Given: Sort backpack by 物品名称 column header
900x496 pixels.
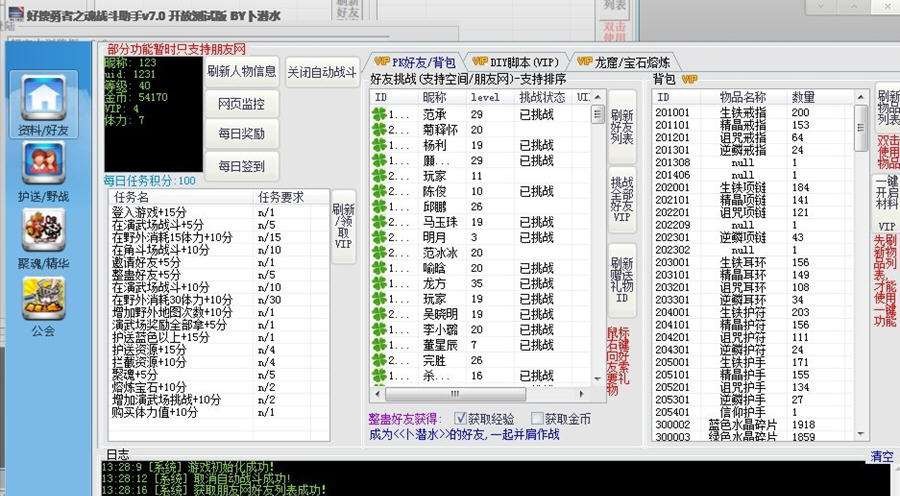Looking at the screenshot, I should click(x=742, y=97).
